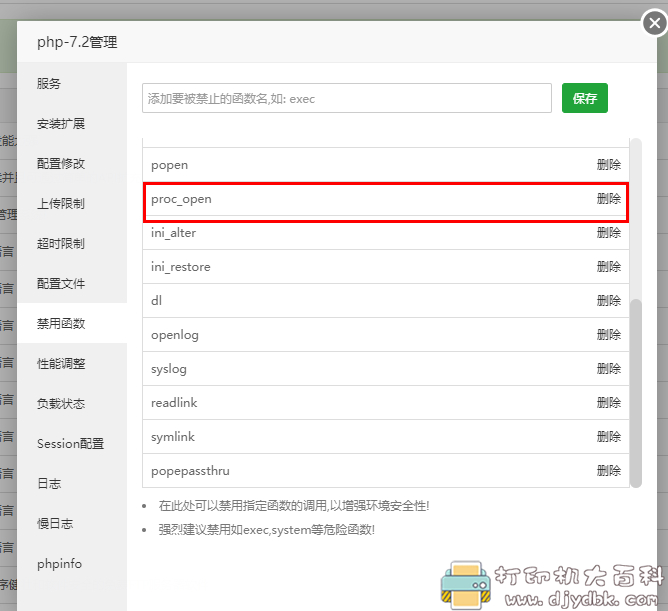Delete the popen function entry

tap(608, 165)
